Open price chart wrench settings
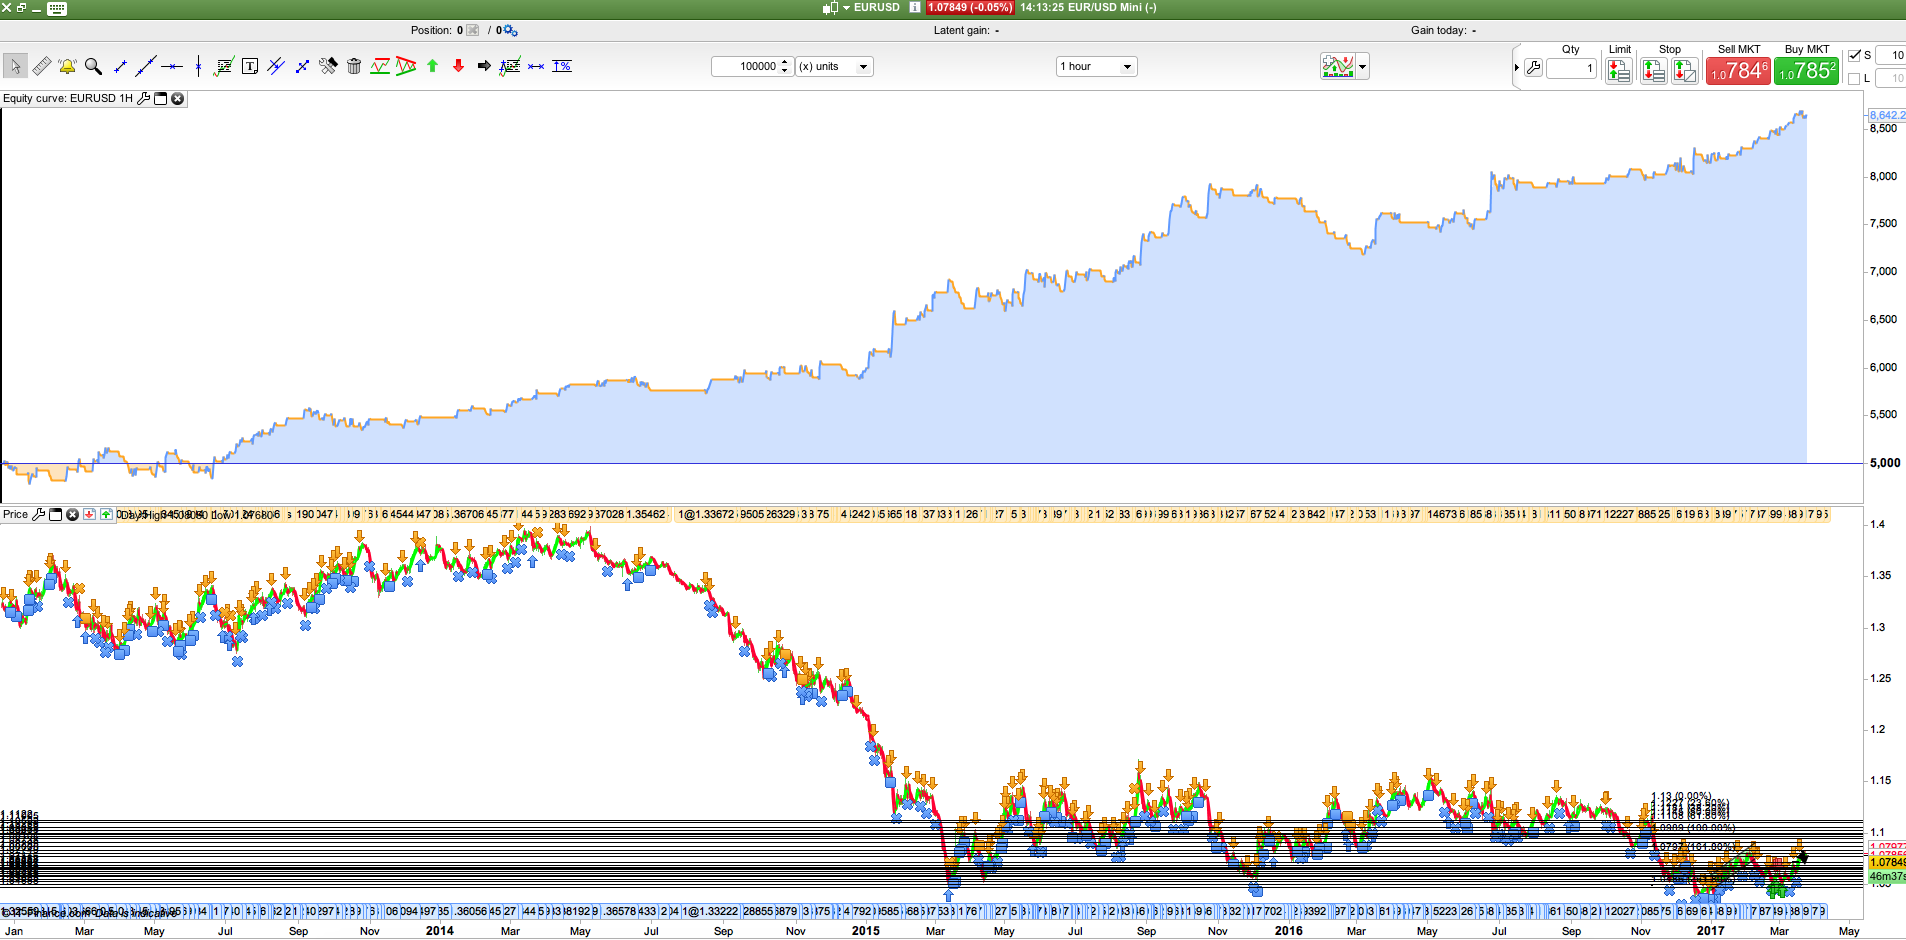 point(38,514)
